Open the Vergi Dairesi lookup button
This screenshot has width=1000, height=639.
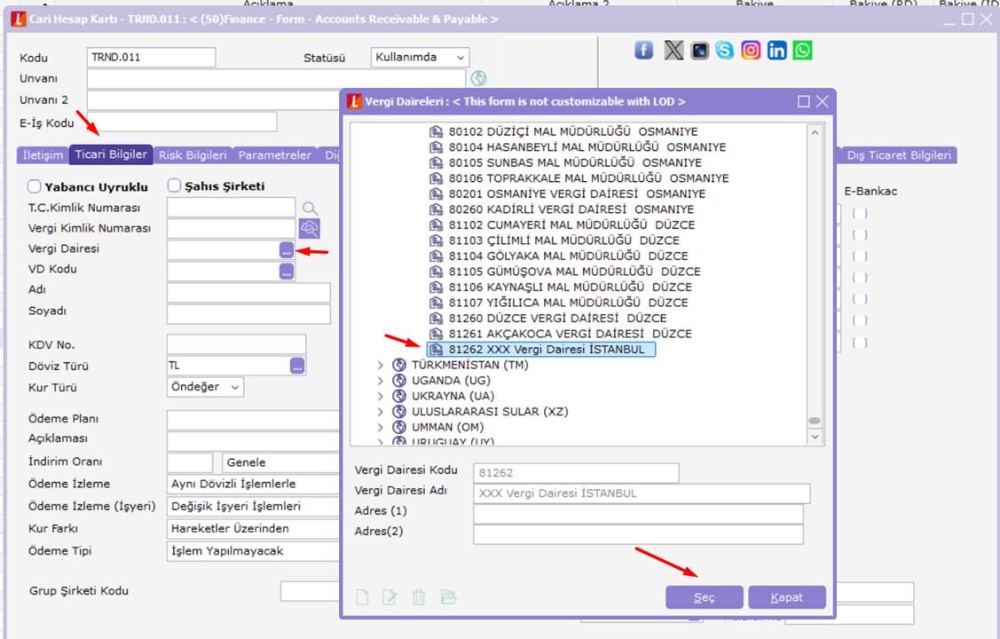[x=286, y=250]
